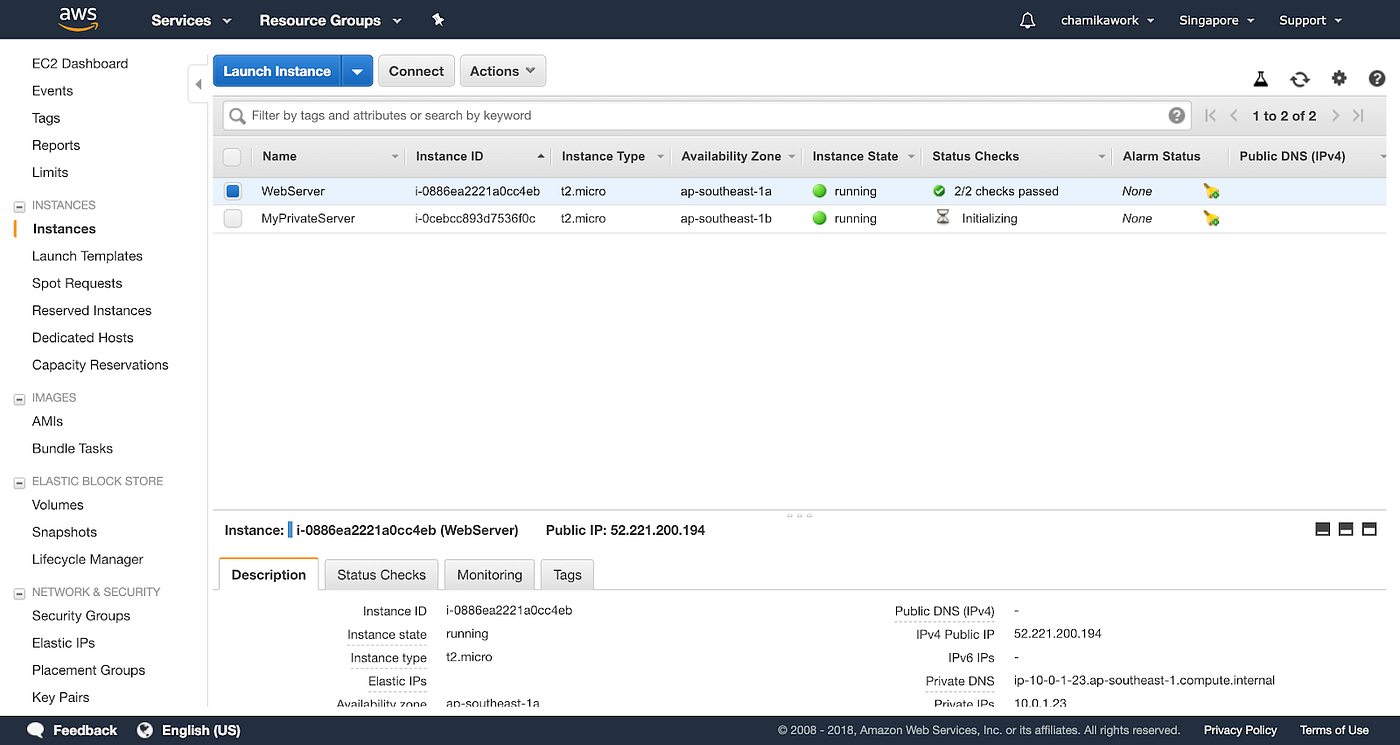Viewport: 1400px width, 745px height.
Task: Click the Launch Instance button
Action: (x=277, y=71)
